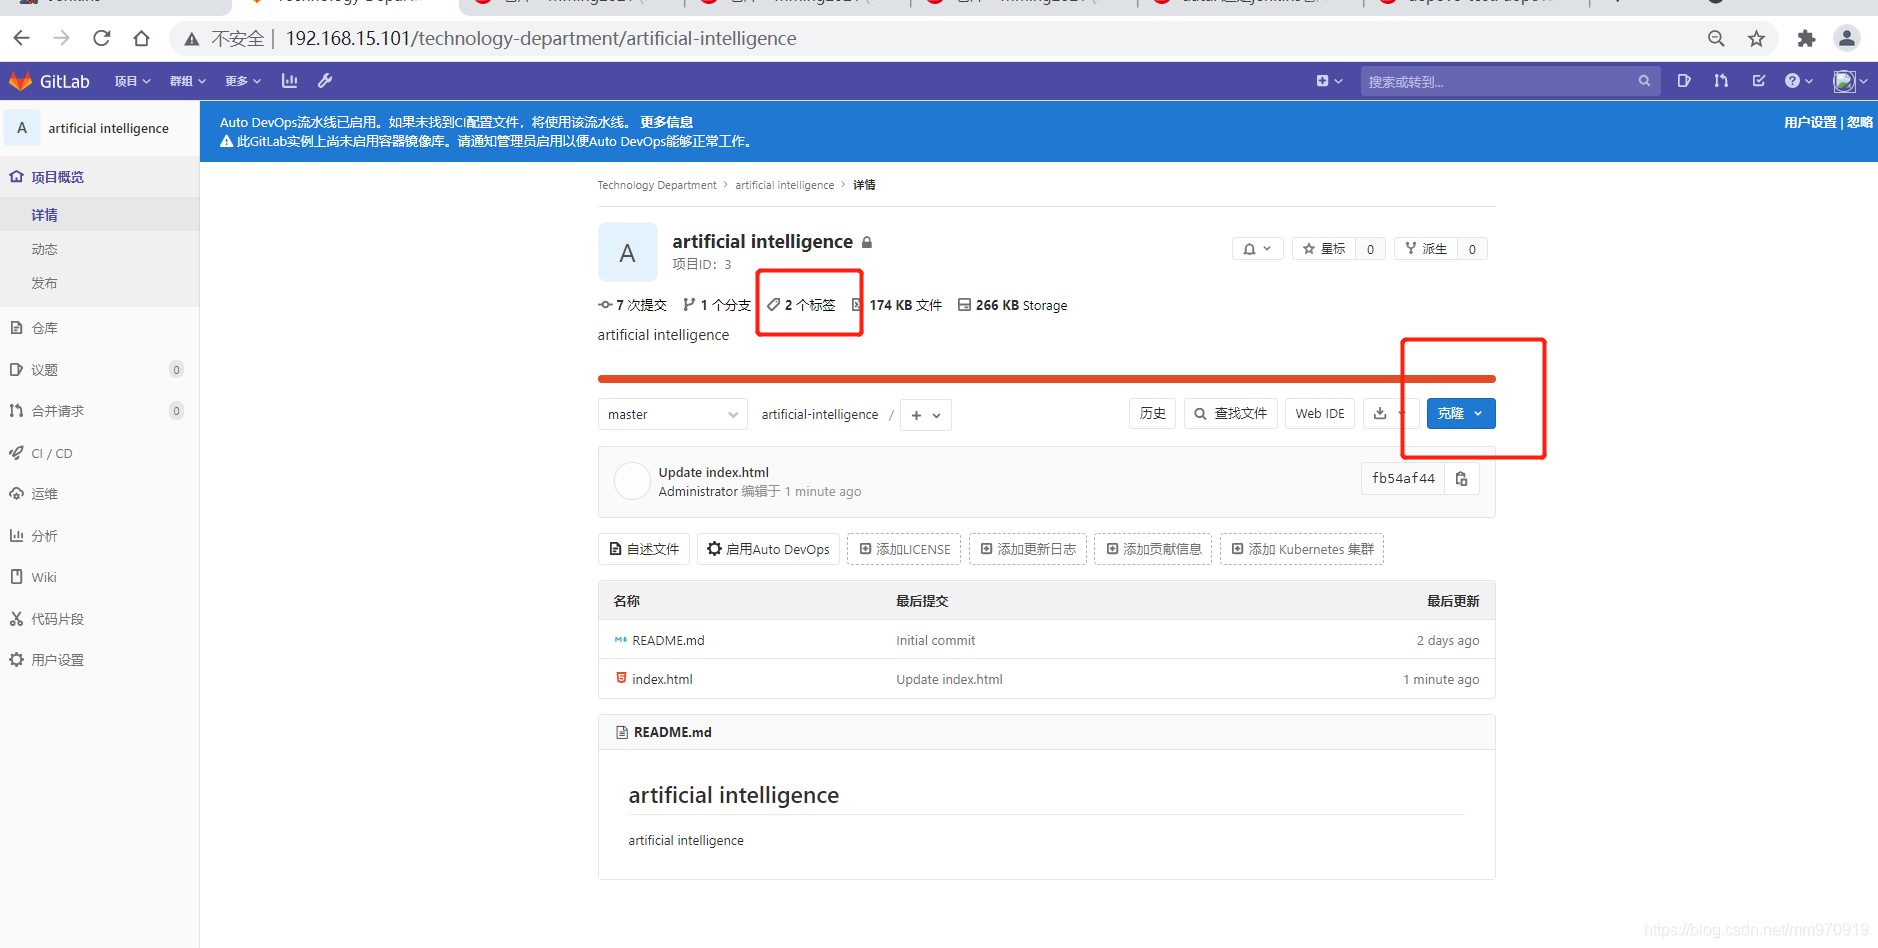
Task: Open 运维 in the sidebar
Action: (100, 494)
